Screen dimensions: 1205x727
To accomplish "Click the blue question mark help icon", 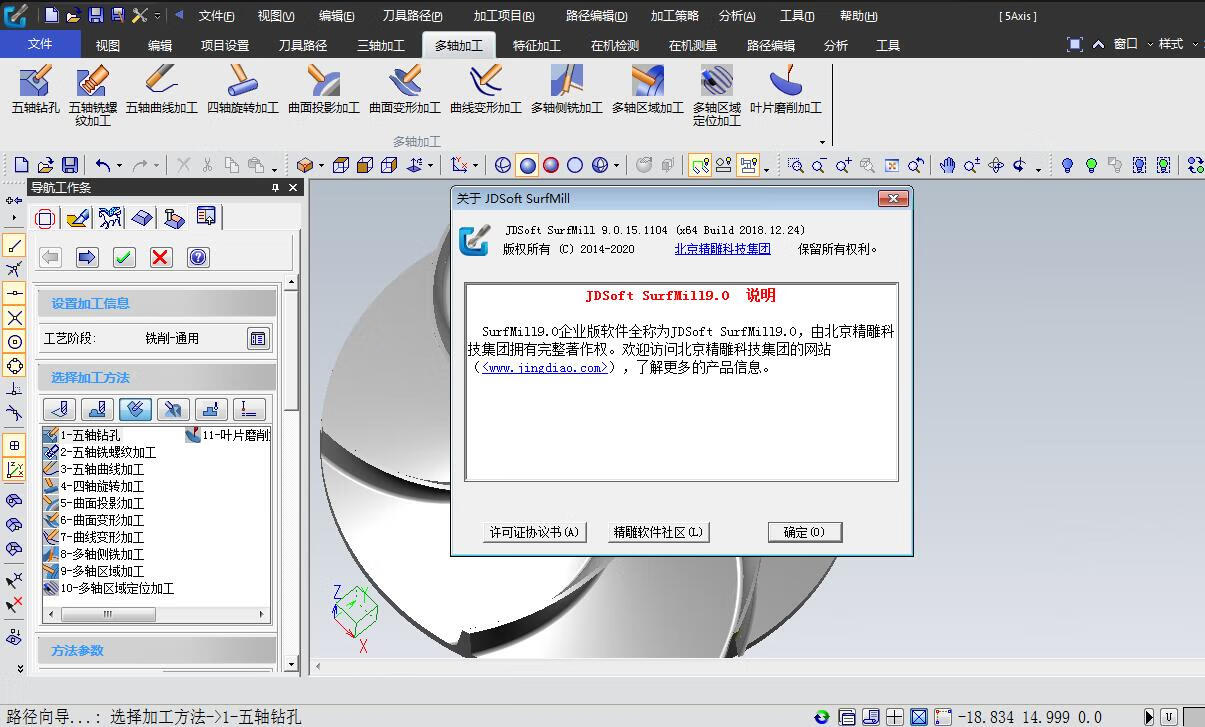I will [198, 257].
